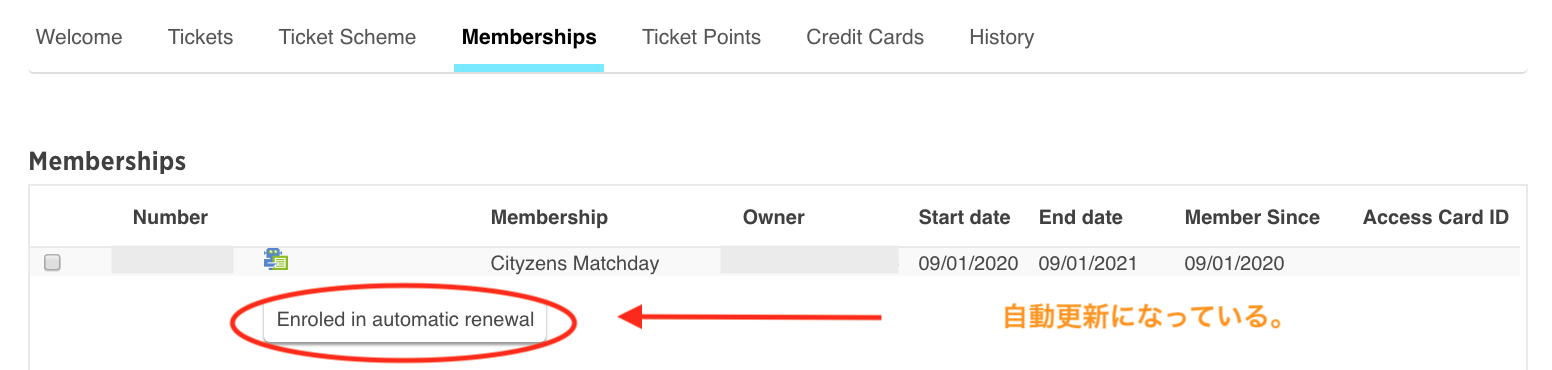Open the Welcome tab
This screenshot has height=370, width=1552.
(79, 37)
